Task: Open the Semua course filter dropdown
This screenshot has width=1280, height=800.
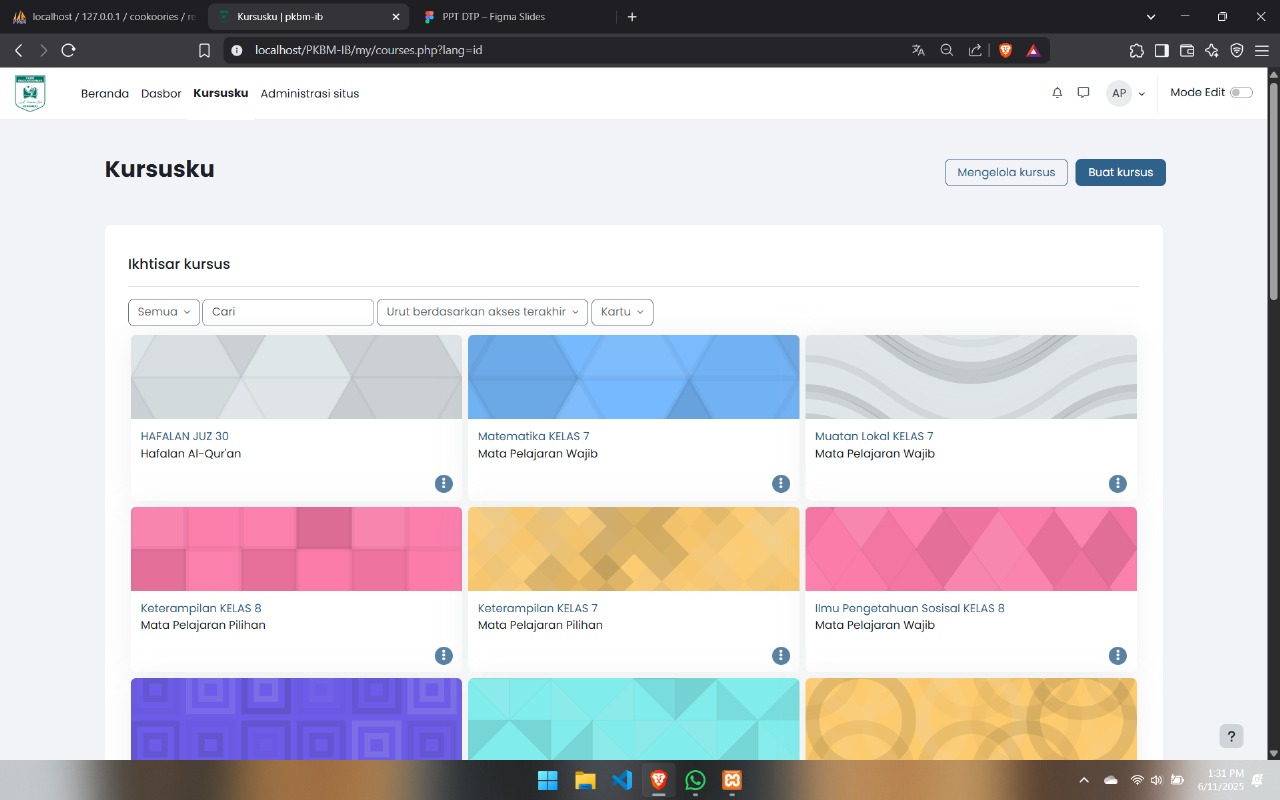Action: click(163, 311)
